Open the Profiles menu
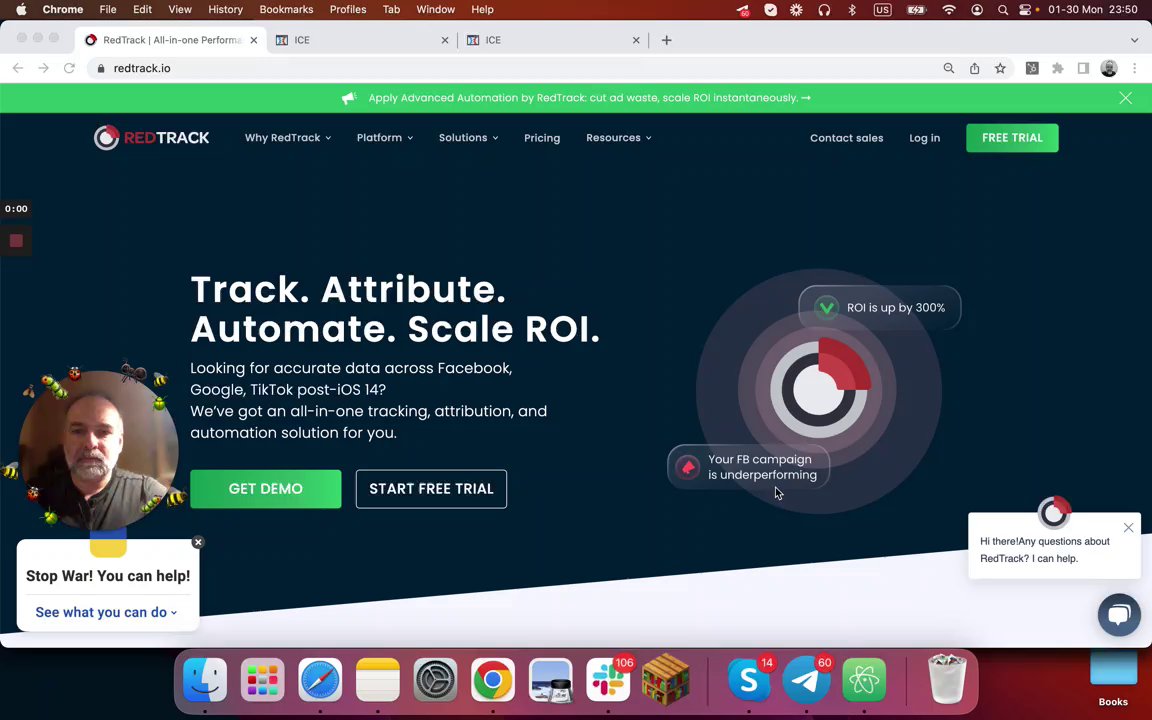The image size is (1152, 720). click(x=348, y=10)
